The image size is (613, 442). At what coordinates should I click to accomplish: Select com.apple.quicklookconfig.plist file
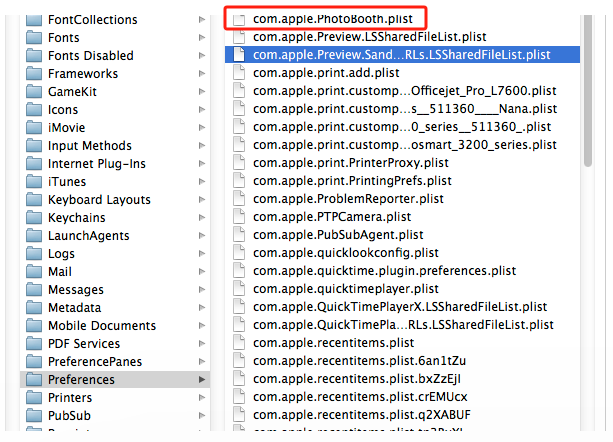point(346,252)
